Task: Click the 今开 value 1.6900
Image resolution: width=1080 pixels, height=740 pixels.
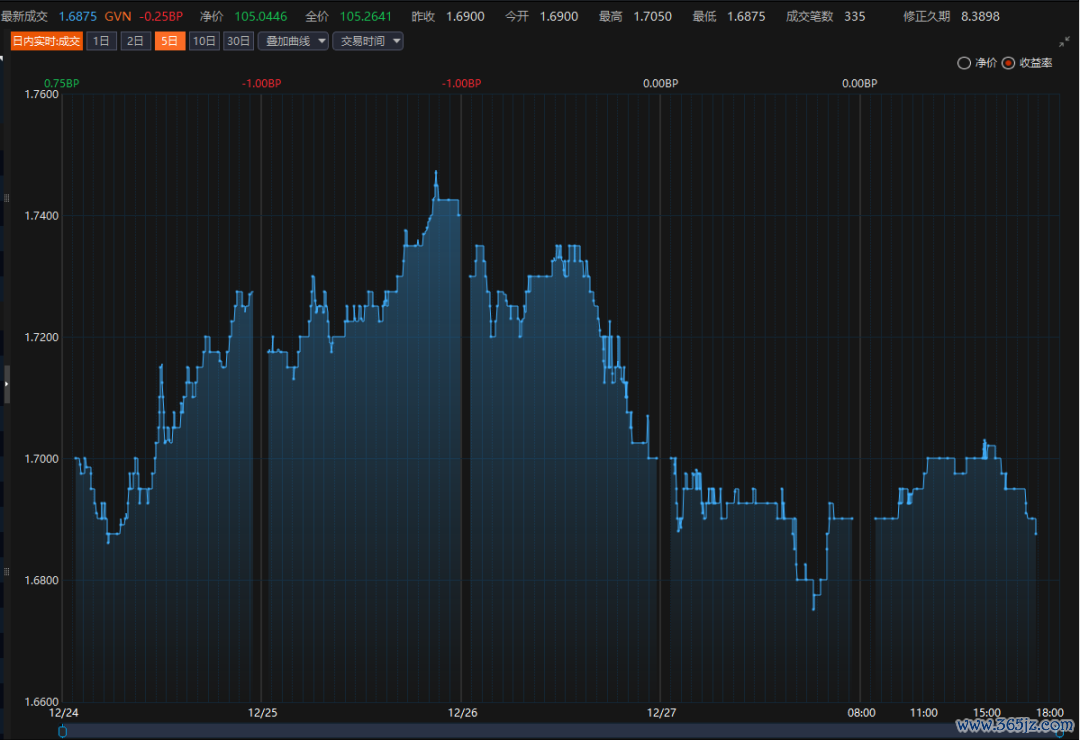Action: point(559,17)
